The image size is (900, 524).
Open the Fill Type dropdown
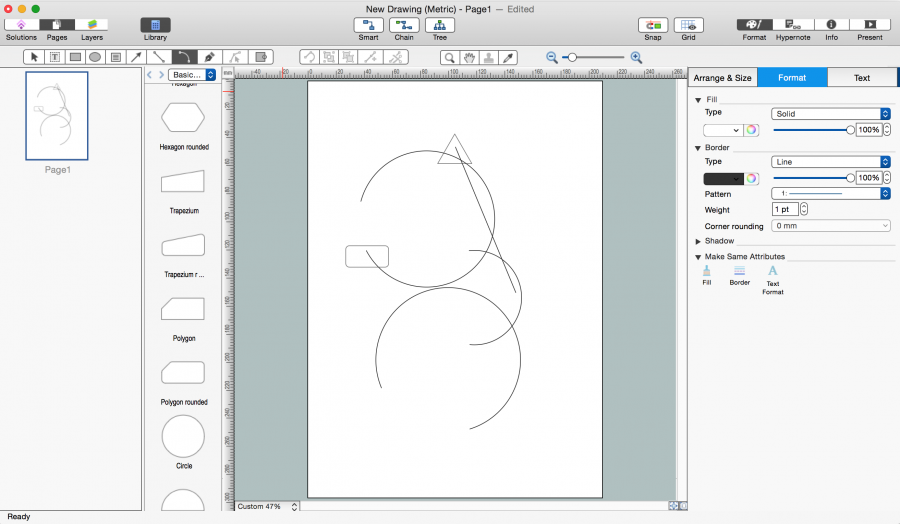coord(830,114)
